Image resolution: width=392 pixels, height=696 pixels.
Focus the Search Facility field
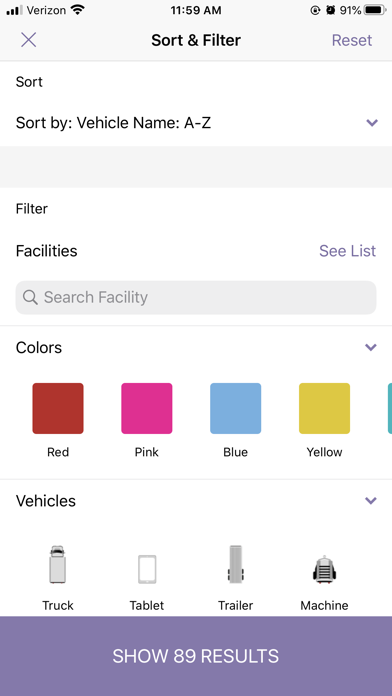(196, 297)
